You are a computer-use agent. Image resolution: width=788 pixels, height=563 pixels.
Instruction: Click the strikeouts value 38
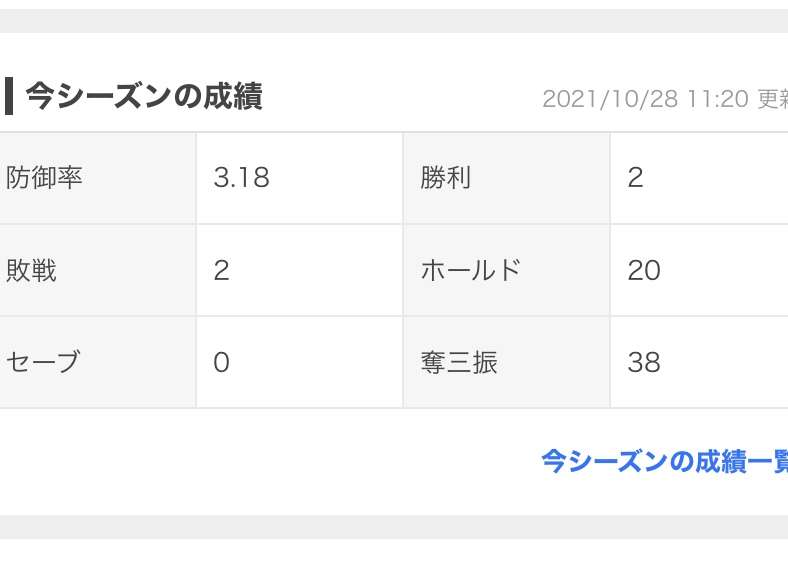pos(644,362)
